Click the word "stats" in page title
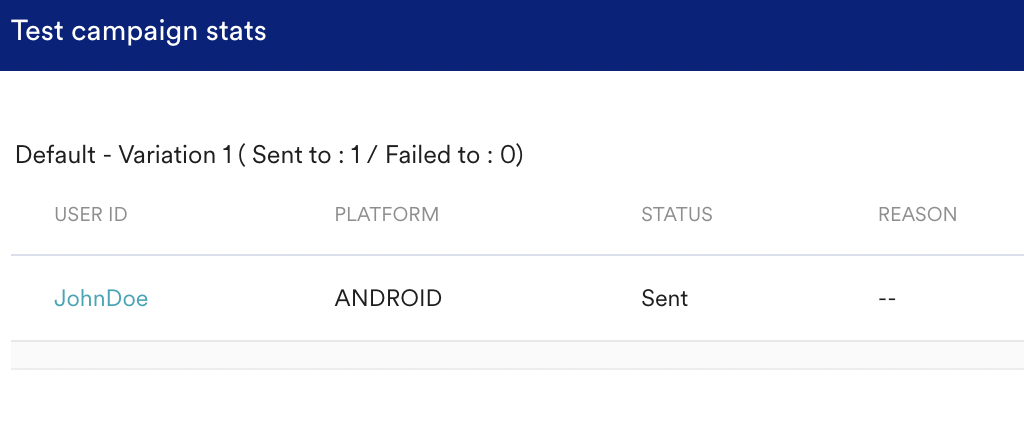 pyautogui.click(x=238, y=32)
